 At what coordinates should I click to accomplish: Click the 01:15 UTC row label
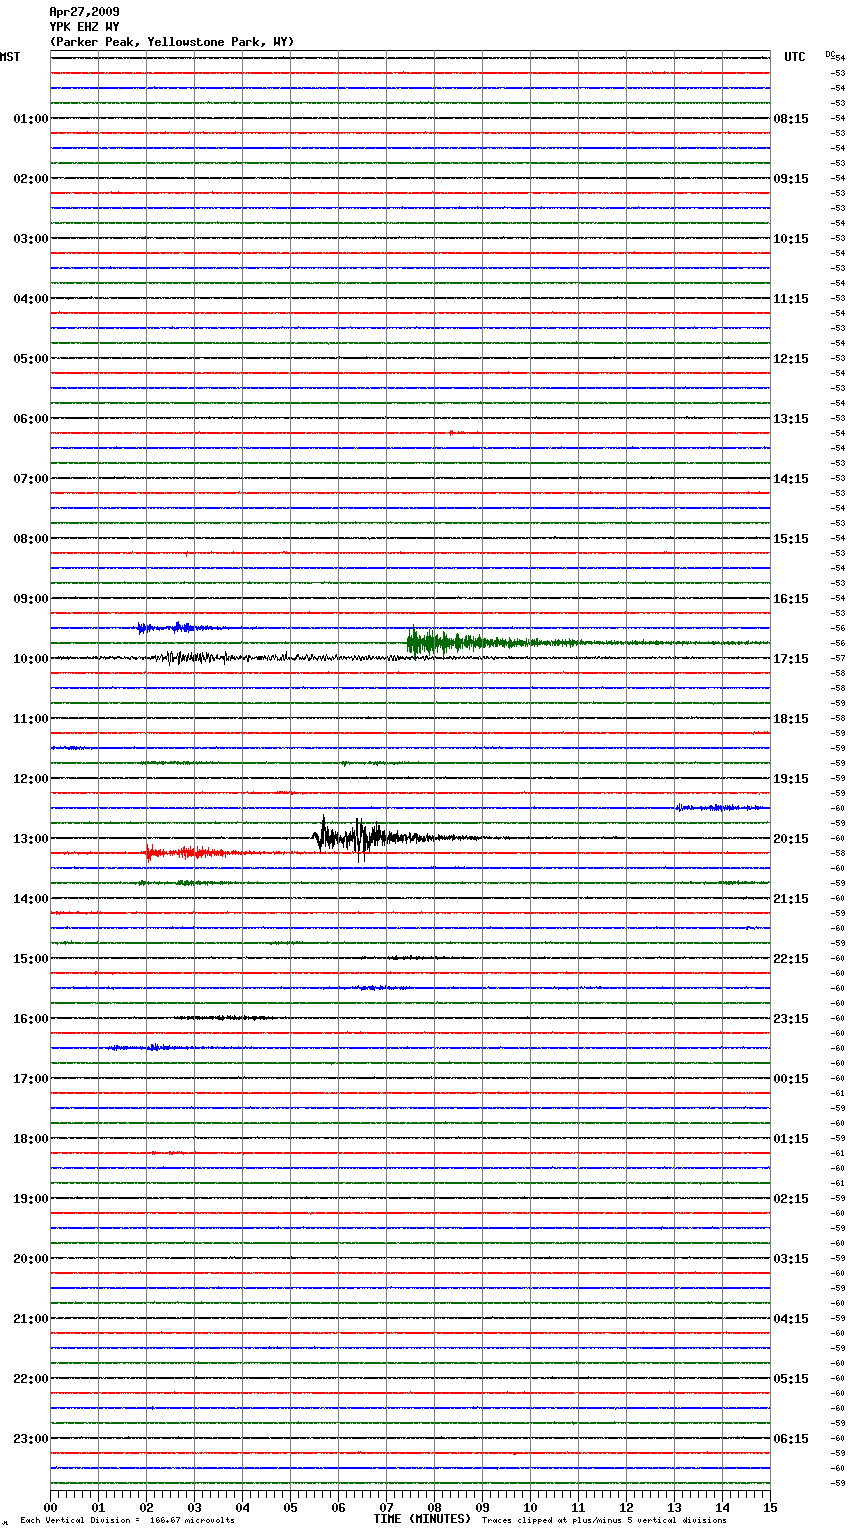[791, 1139]
